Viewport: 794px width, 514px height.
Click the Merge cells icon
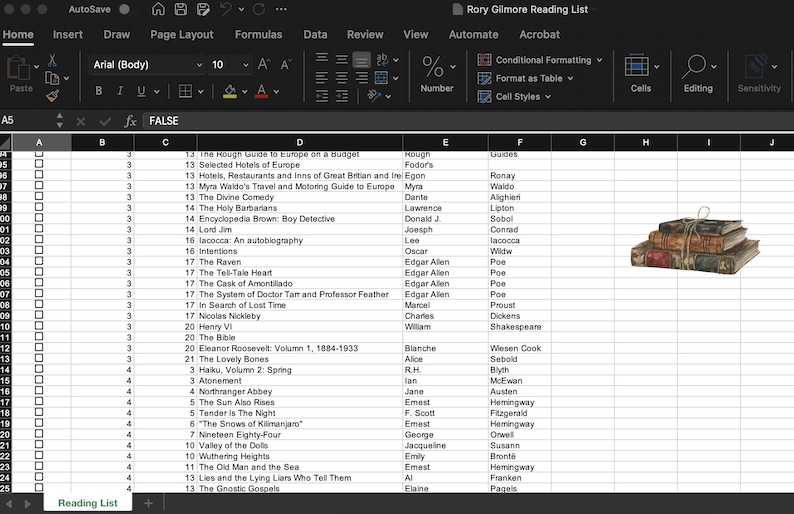[x=381, y=78]
